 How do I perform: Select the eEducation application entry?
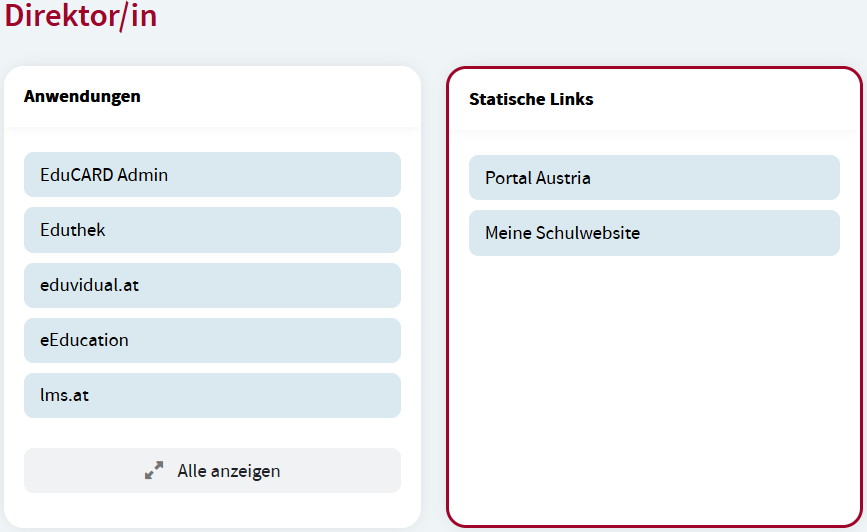click(212, 340)
